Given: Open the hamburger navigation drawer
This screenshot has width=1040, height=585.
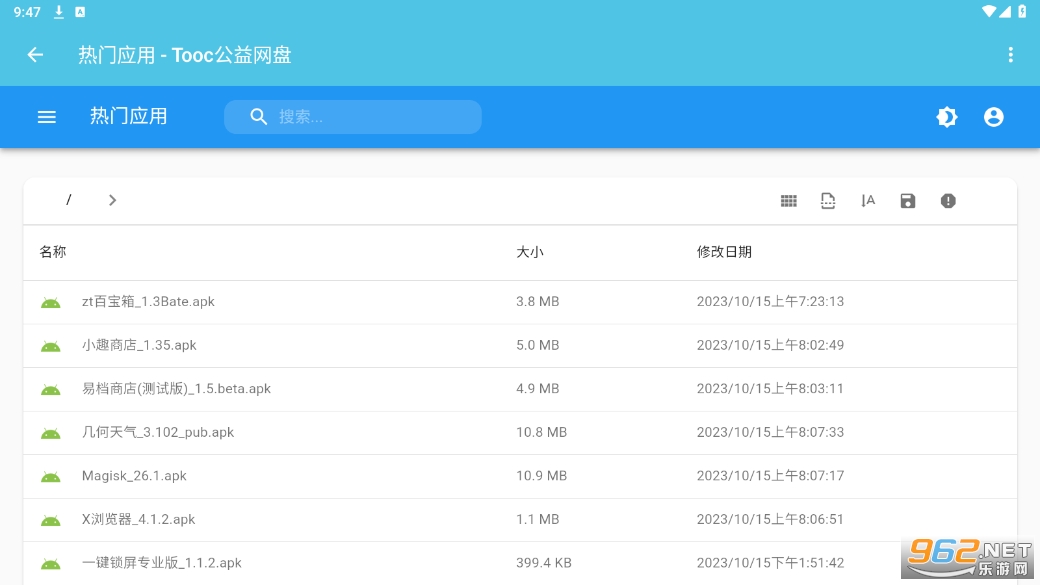Looking at the screenshot, I should 46,117.
